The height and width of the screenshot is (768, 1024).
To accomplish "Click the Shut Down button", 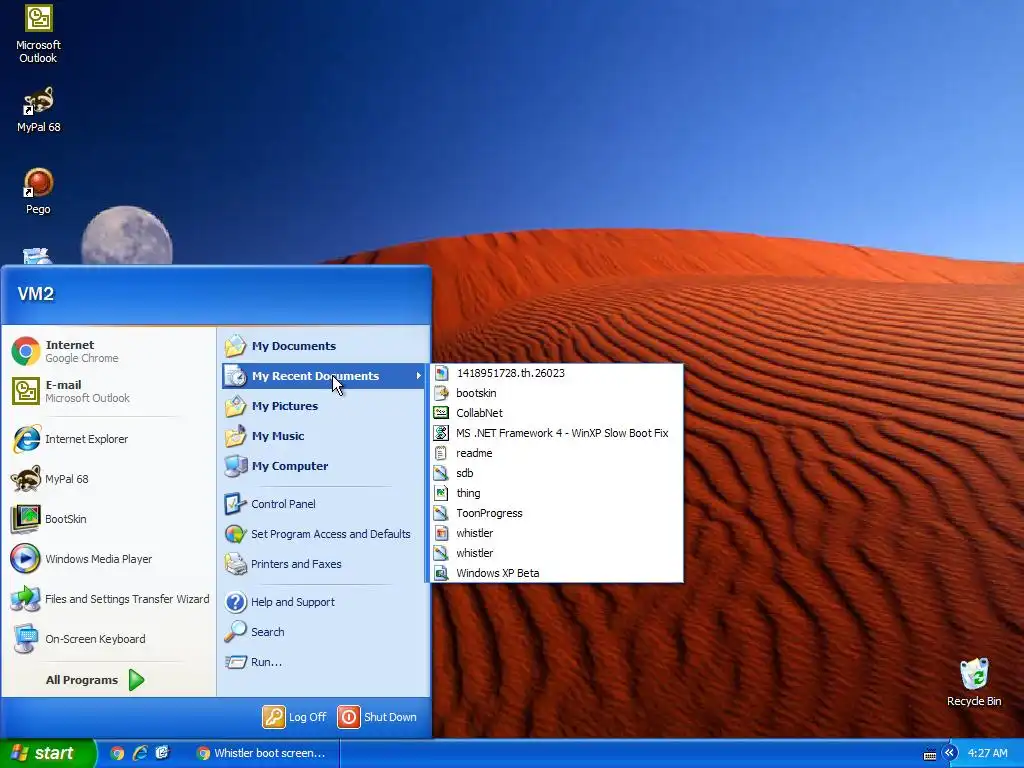I will pyautogui.click(x=377, y=717).
